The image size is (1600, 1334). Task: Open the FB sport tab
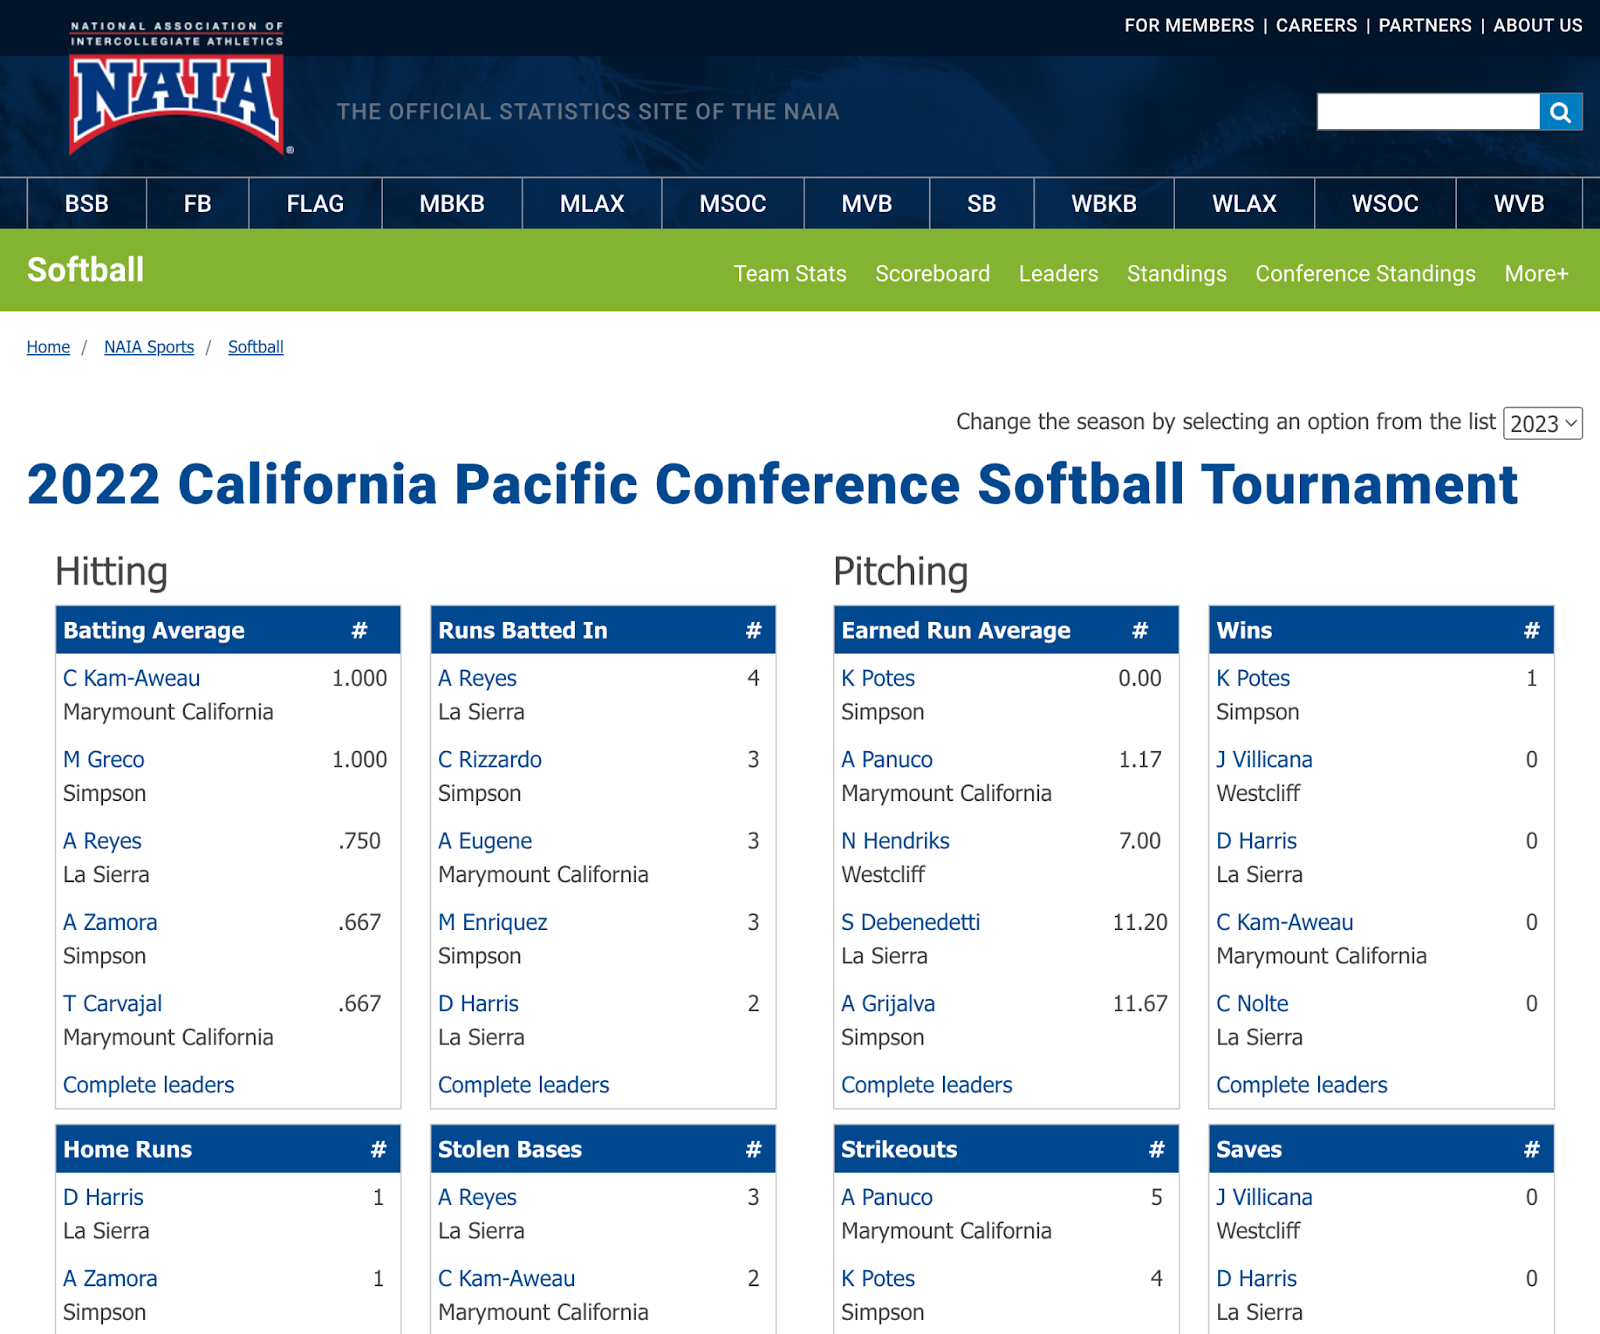point(198,204)
